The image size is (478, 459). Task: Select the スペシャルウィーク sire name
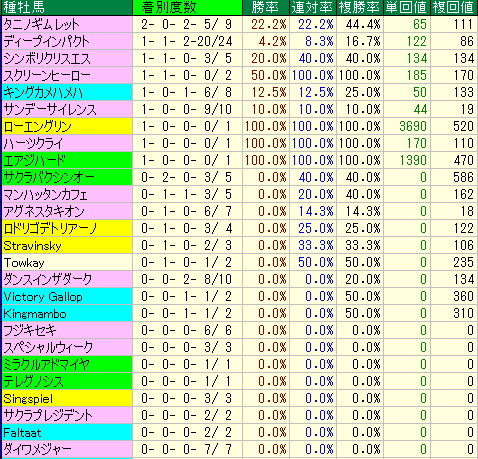(48, 347)
